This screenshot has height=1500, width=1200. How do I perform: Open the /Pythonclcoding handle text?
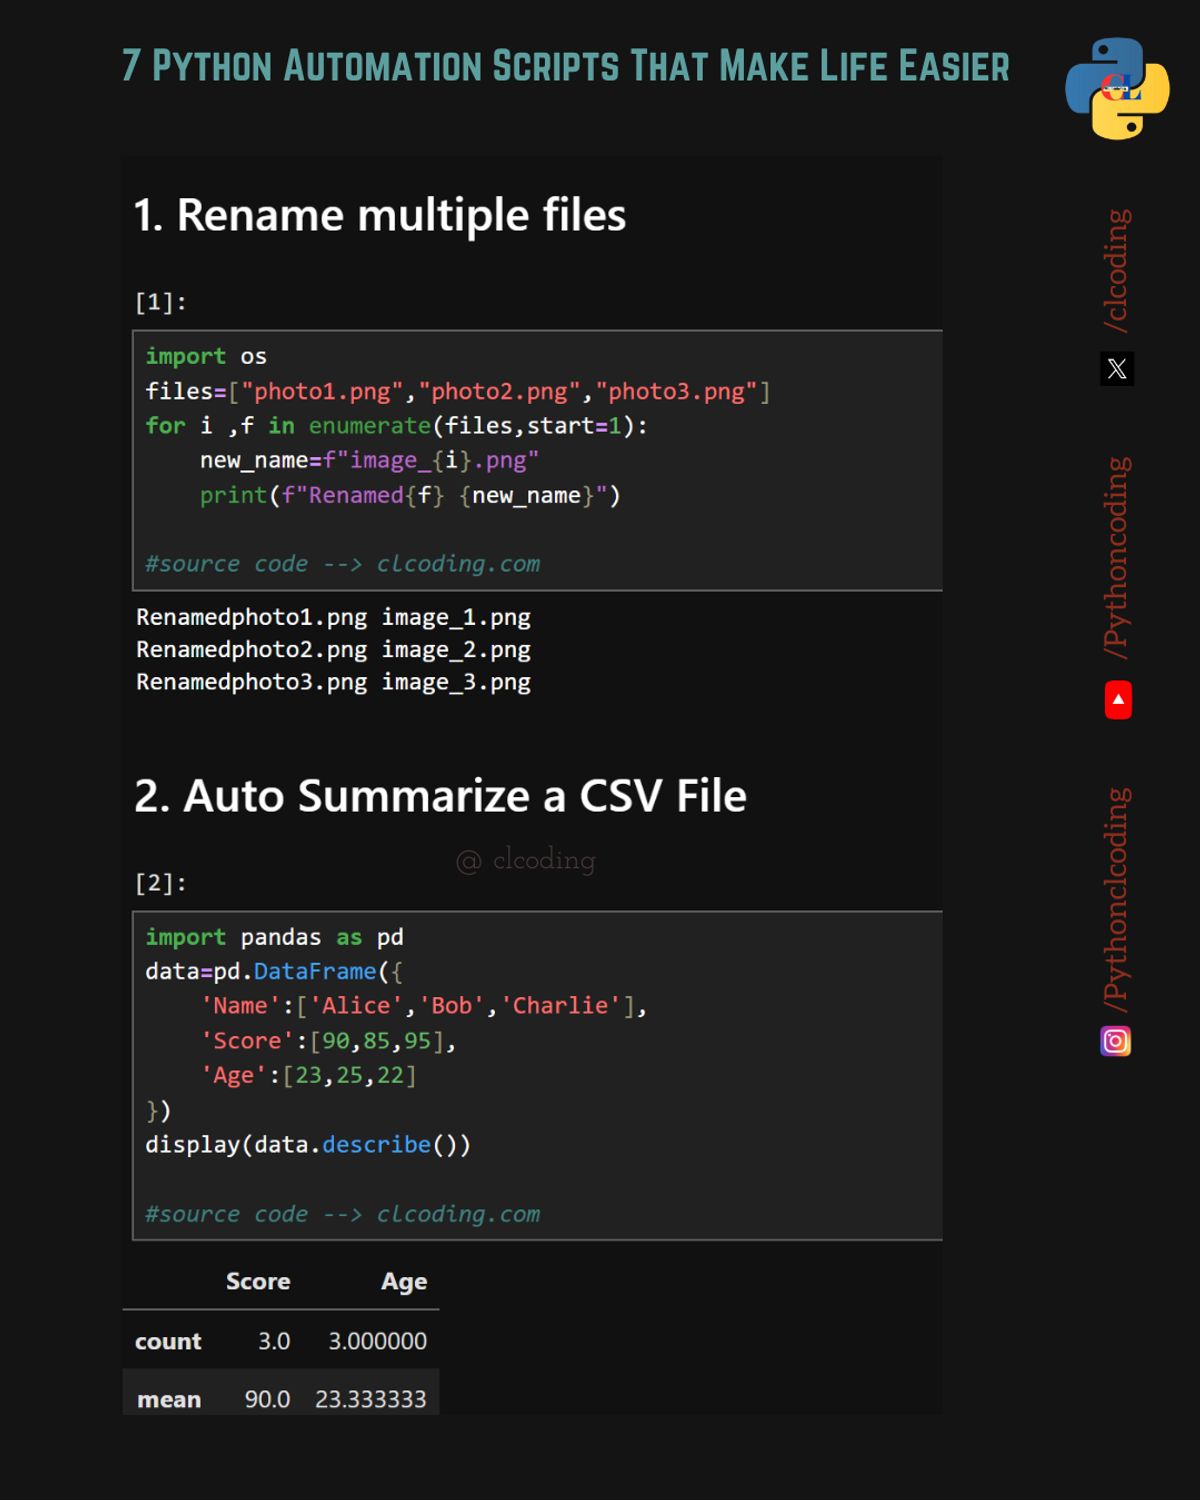point(1116,899)
